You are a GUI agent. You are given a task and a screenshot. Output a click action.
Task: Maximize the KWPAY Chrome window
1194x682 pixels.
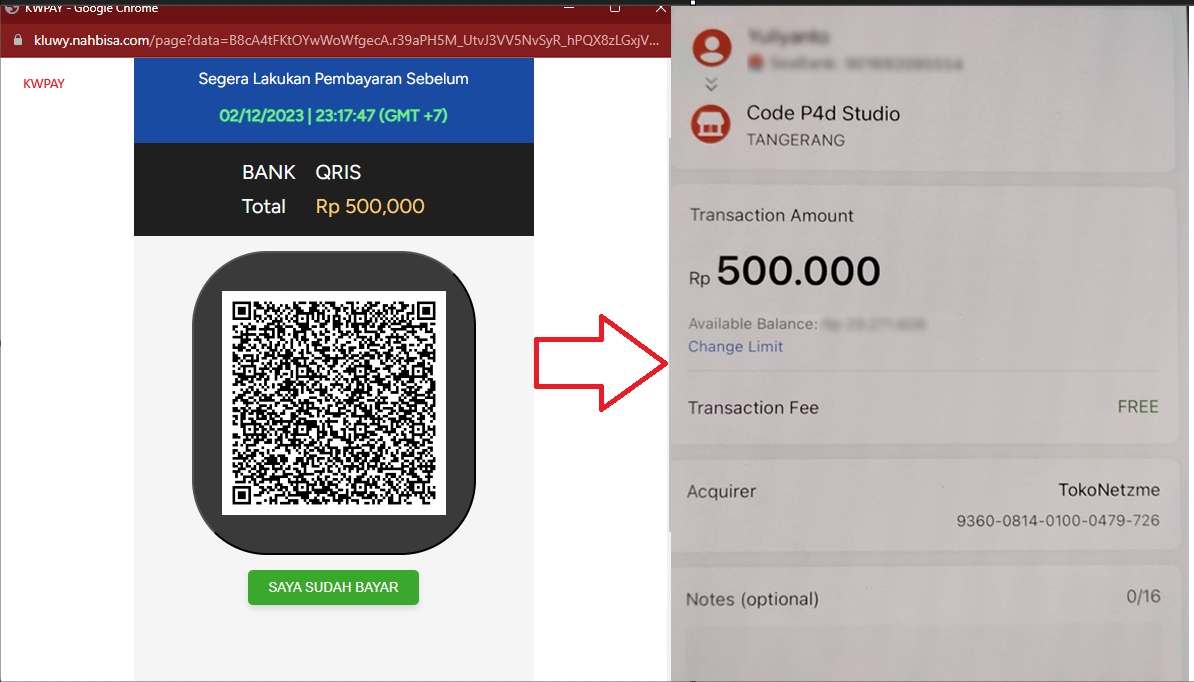point(615,8)
